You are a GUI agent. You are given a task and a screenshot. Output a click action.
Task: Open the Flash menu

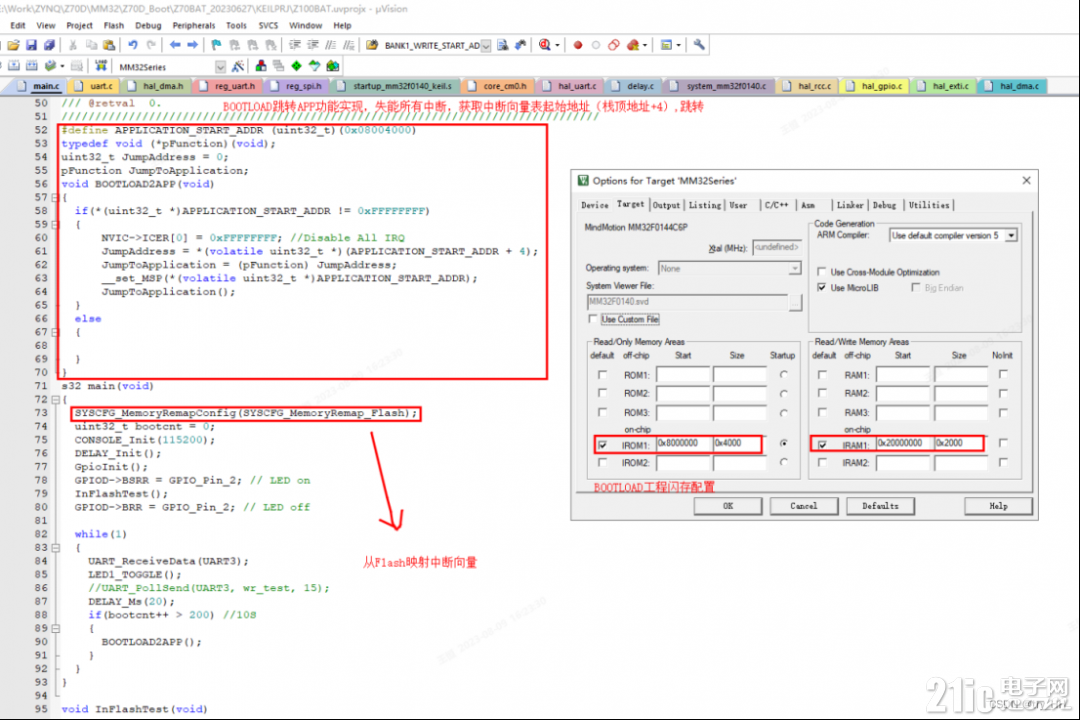pyautogui.click(x=114, y=25)
